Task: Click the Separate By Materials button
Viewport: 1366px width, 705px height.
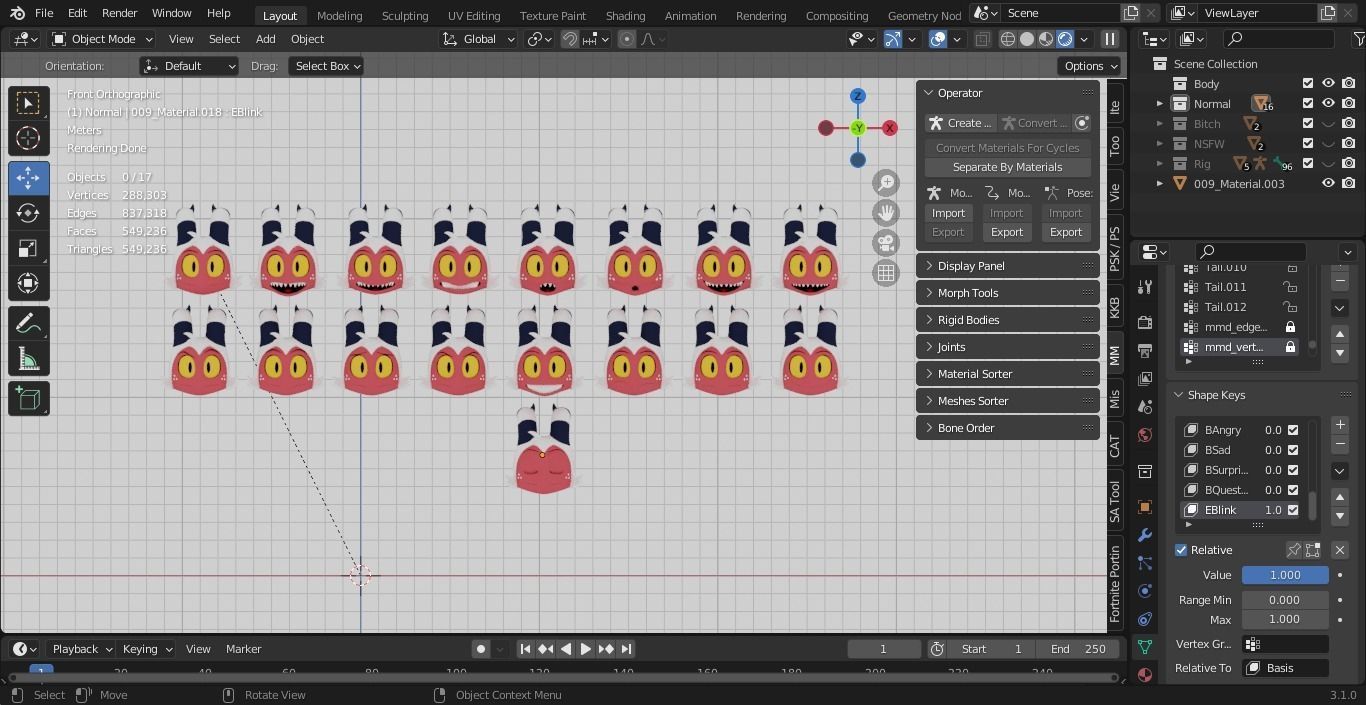Action: point(1007,167)
